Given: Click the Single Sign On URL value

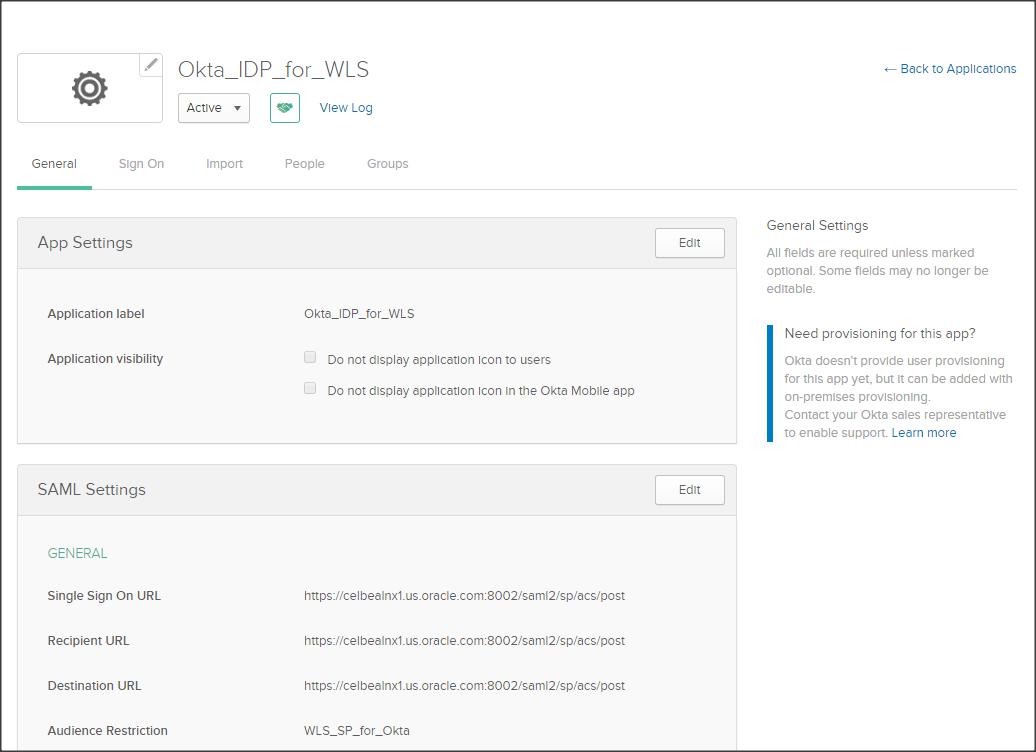Looking at the screenshot, I should 464,596.
